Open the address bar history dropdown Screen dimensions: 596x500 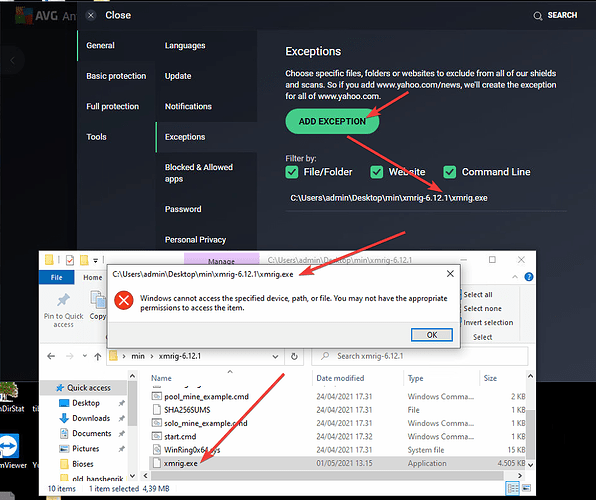[275, 357]
